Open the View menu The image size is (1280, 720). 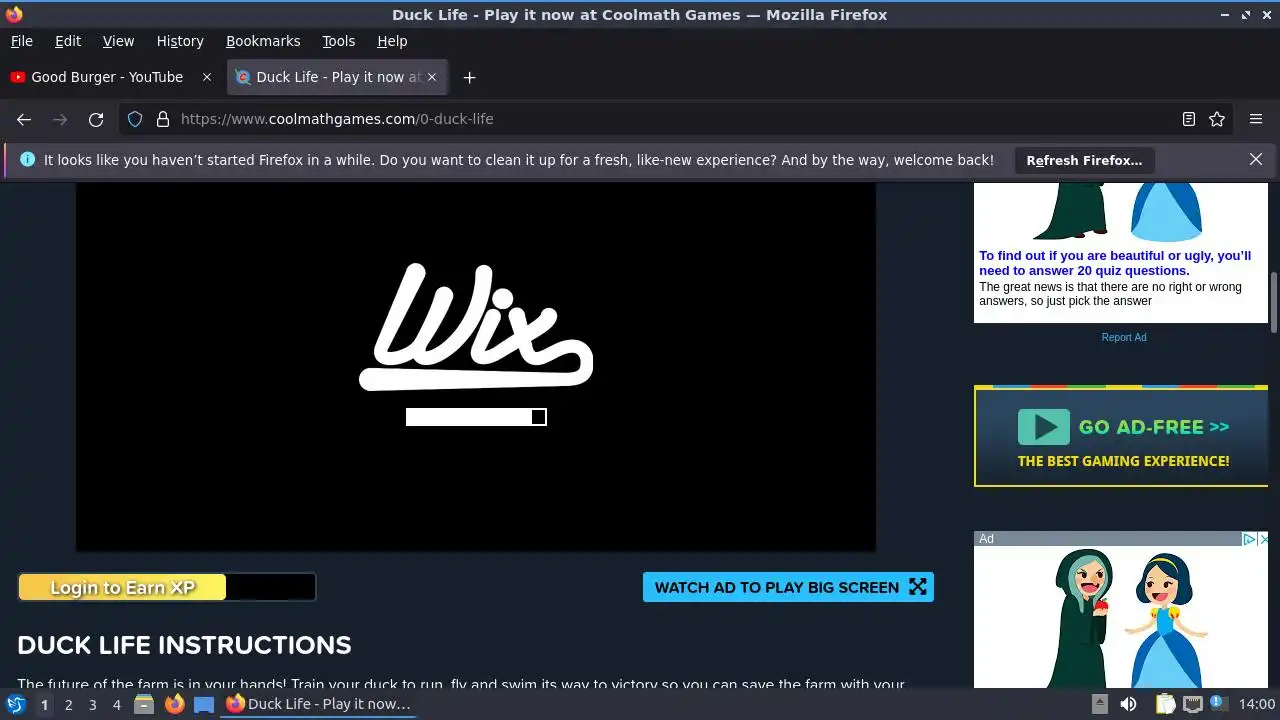pos(118,41)
